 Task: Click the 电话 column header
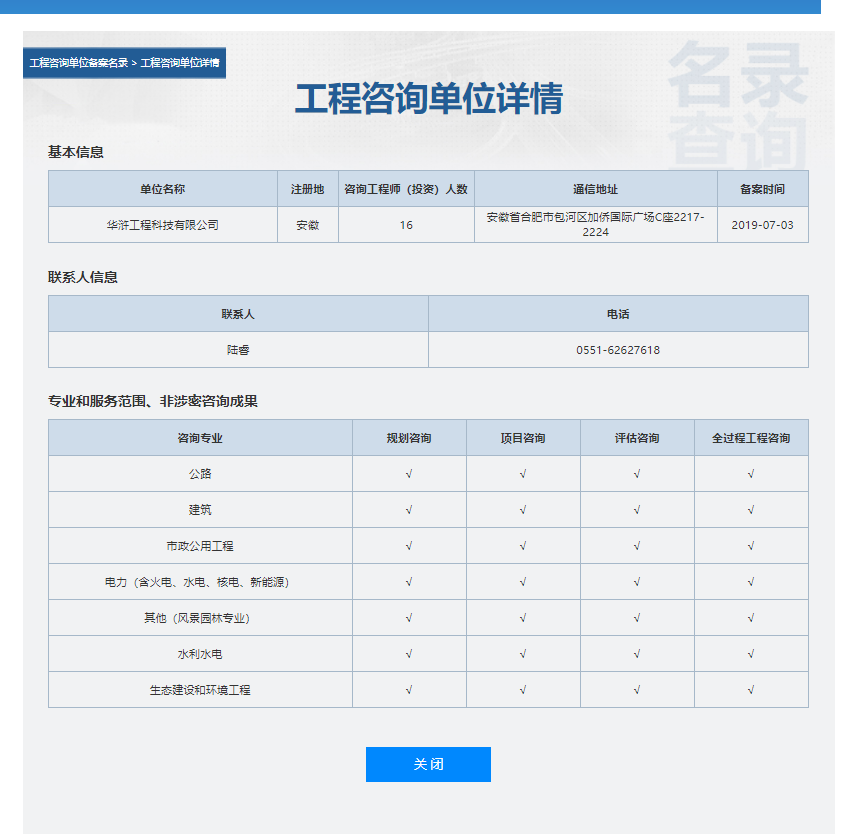618,314
